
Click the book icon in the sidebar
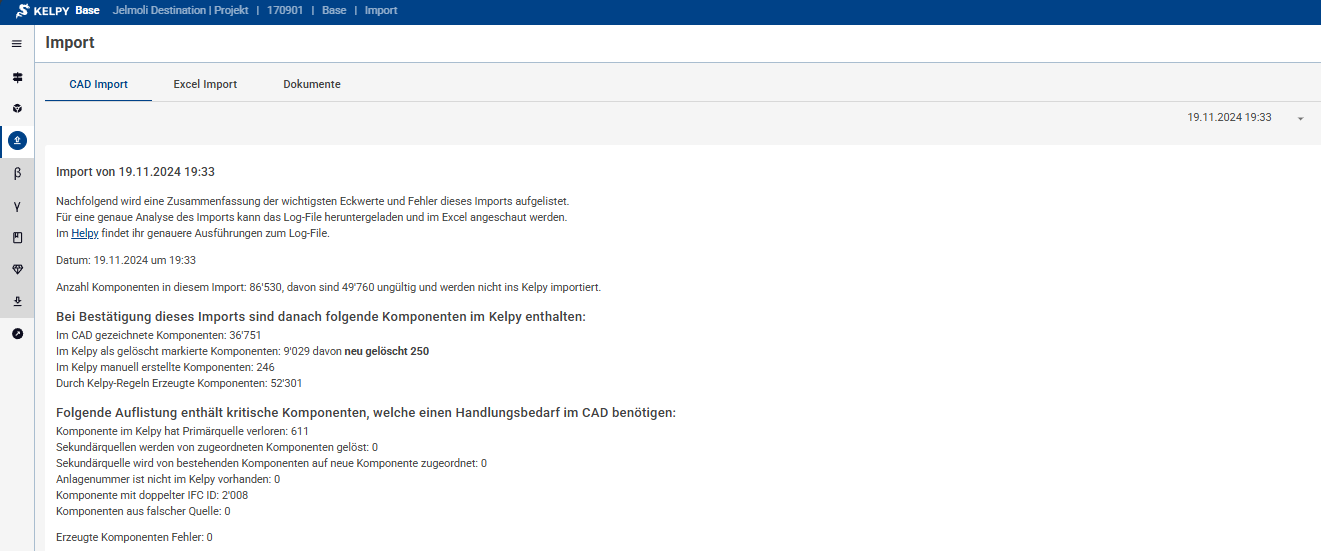(17, 238)
